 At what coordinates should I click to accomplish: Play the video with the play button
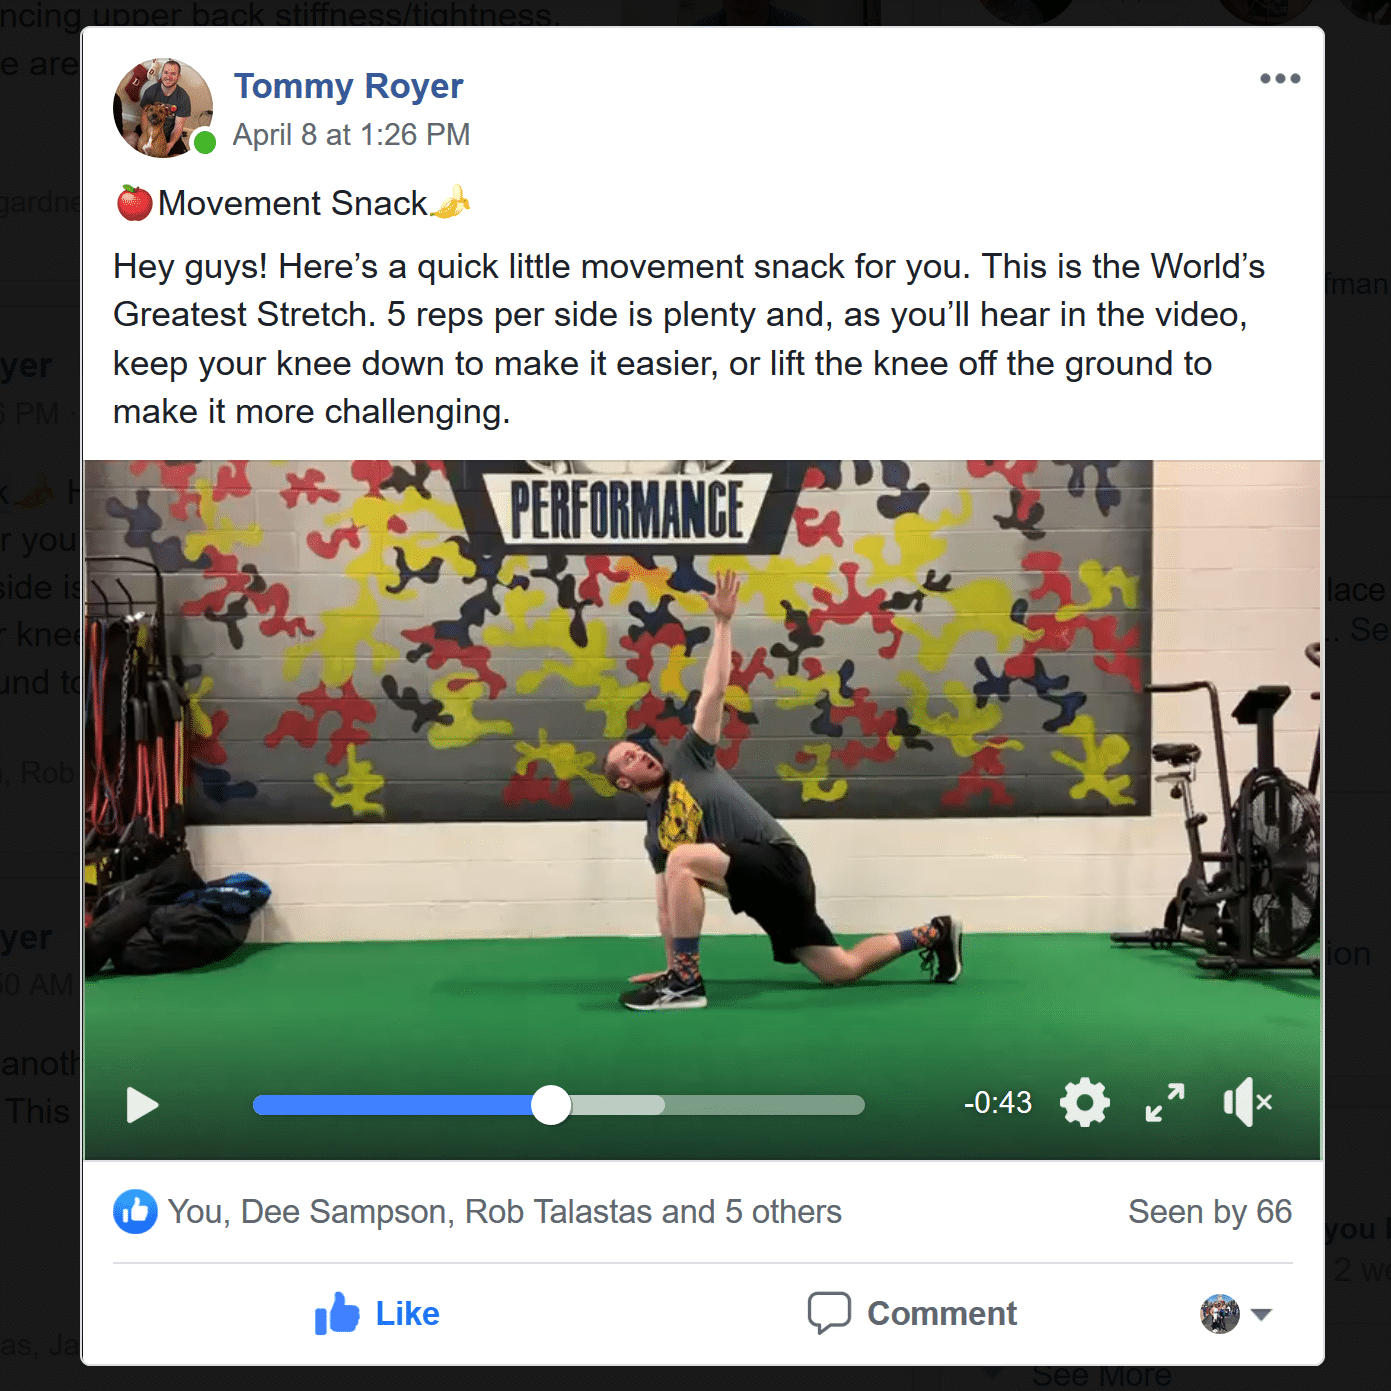142,1105
